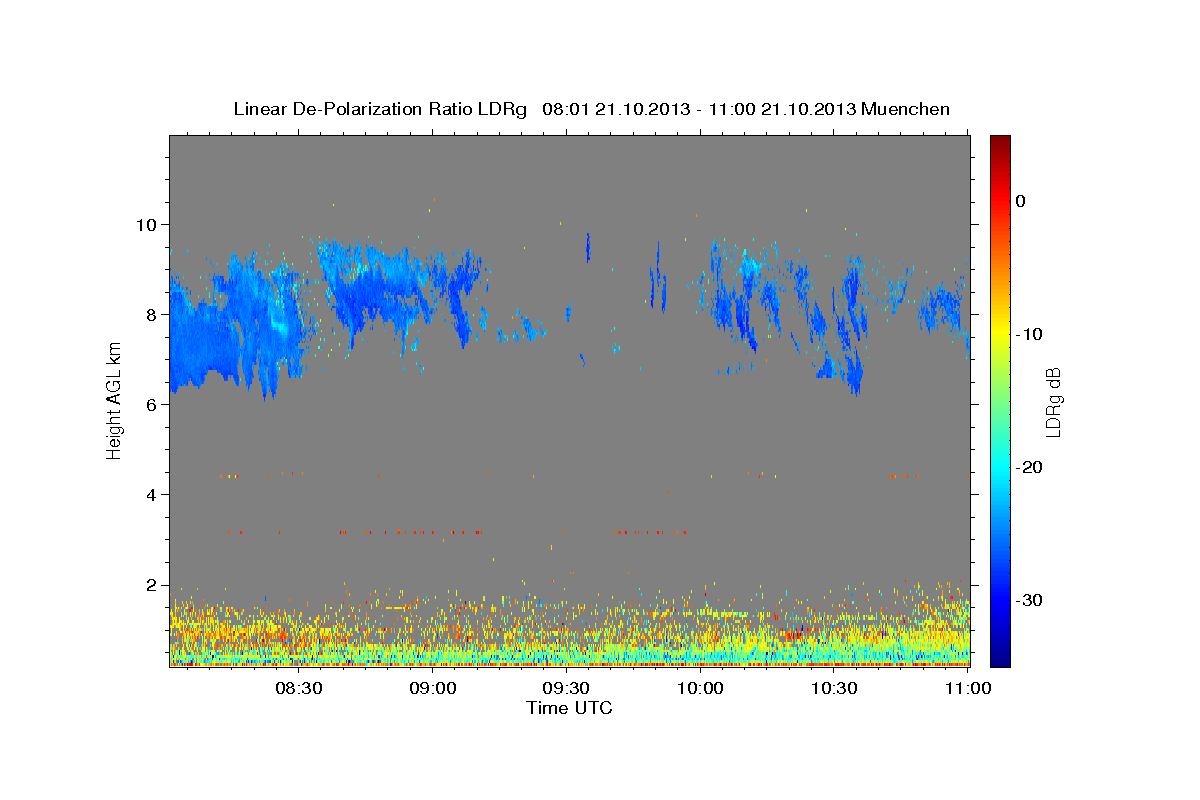Image resolution: width=1200 pixels, height=800 pixels.
Task: Click the colorbar label '-20'
Action: point(1029,467)
